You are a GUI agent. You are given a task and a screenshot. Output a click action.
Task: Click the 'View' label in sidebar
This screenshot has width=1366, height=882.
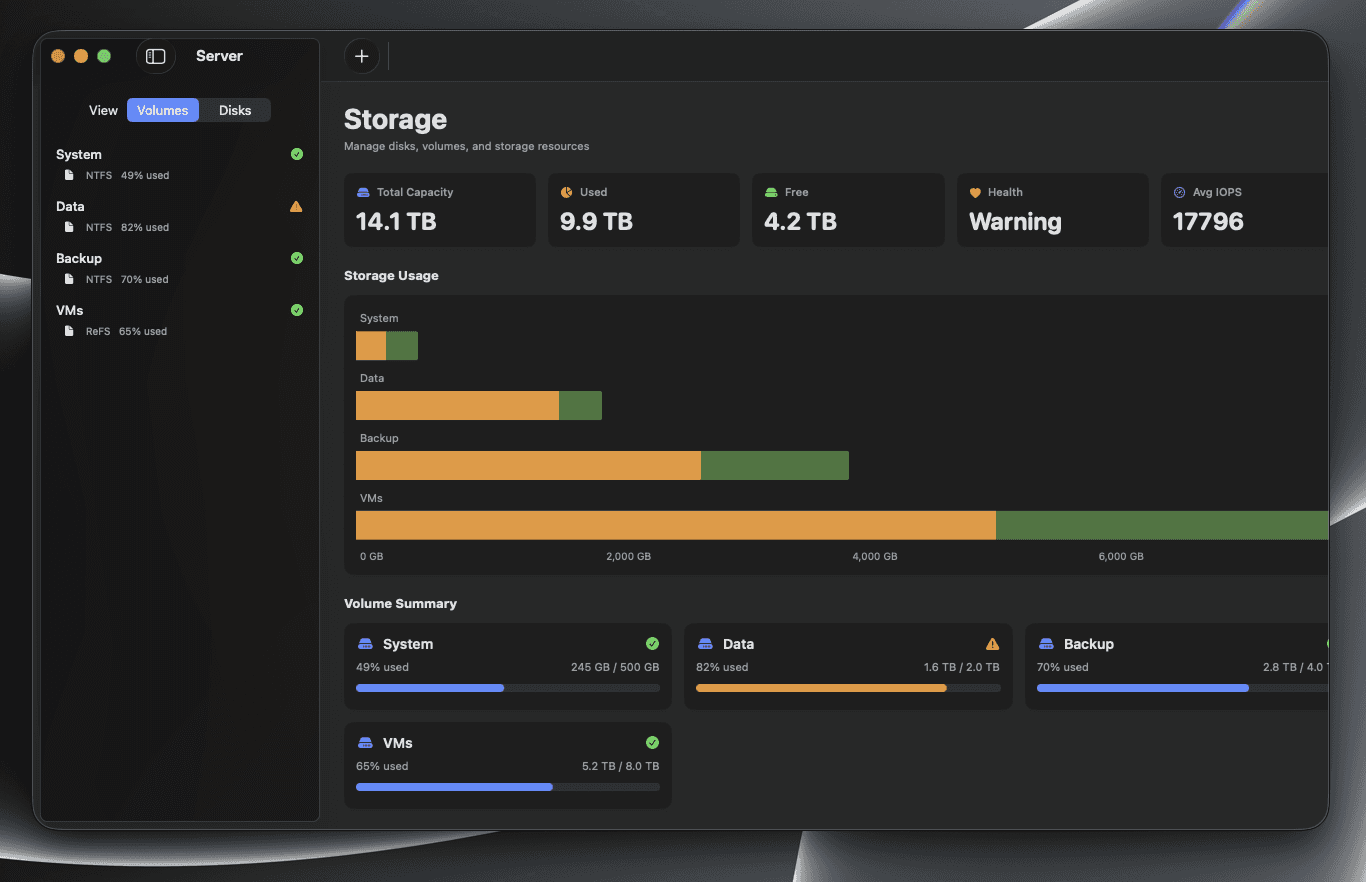click(x=103, y=110)
